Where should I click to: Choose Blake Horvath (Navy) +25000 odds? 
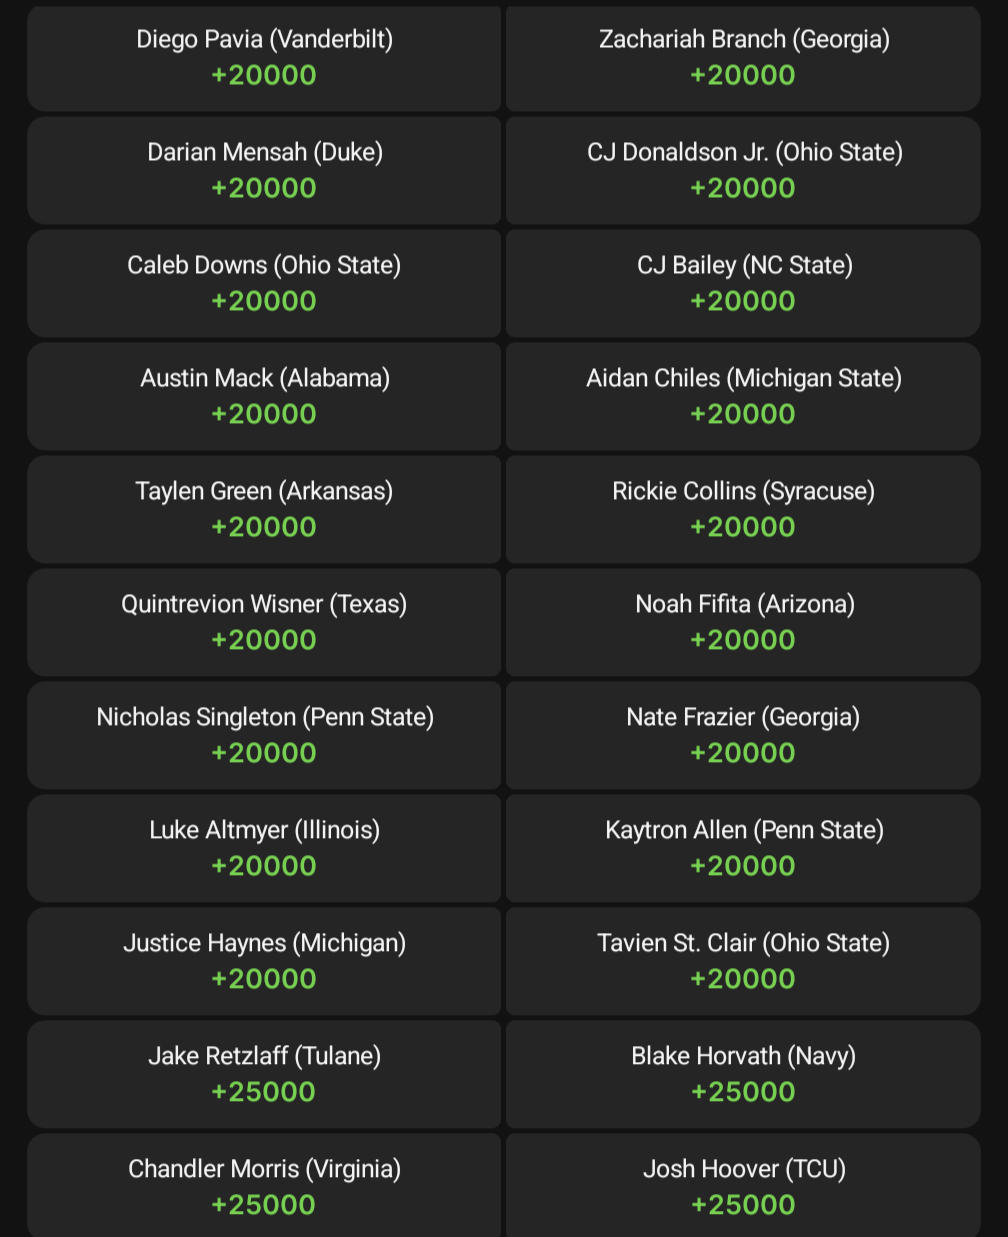click(743, 1074)
